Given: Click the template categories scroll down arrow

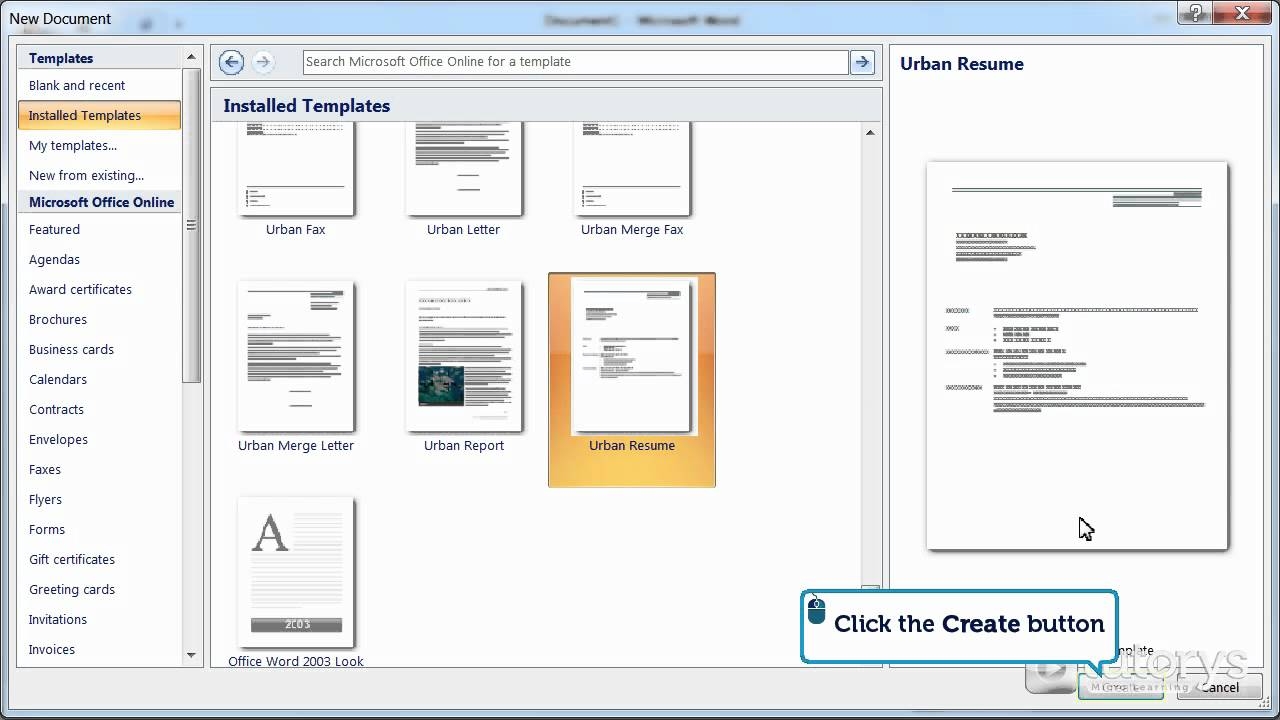Looking at the screenshot, I should [x=191, y=655].
